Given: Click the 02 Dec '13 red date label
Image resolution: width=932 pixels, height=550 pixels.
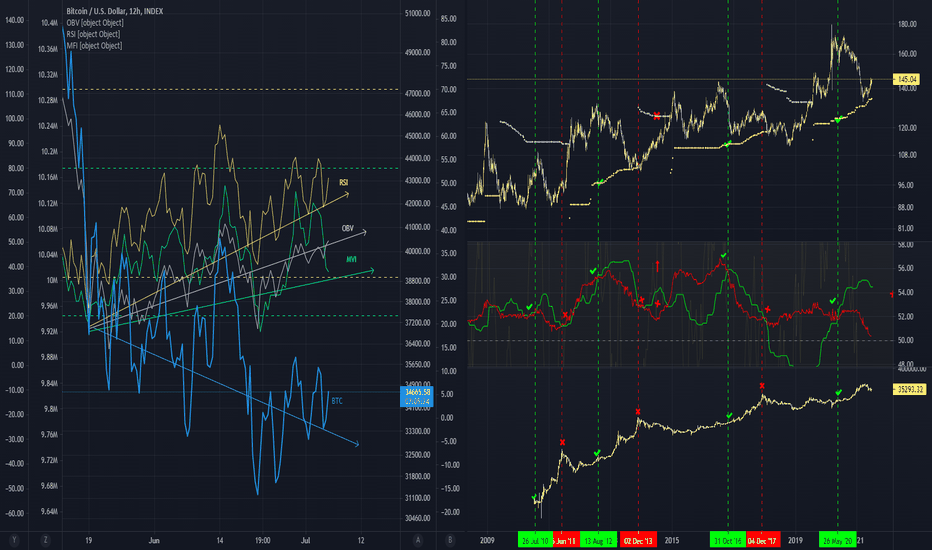Looking at the screenshot, I should (638, 540).
